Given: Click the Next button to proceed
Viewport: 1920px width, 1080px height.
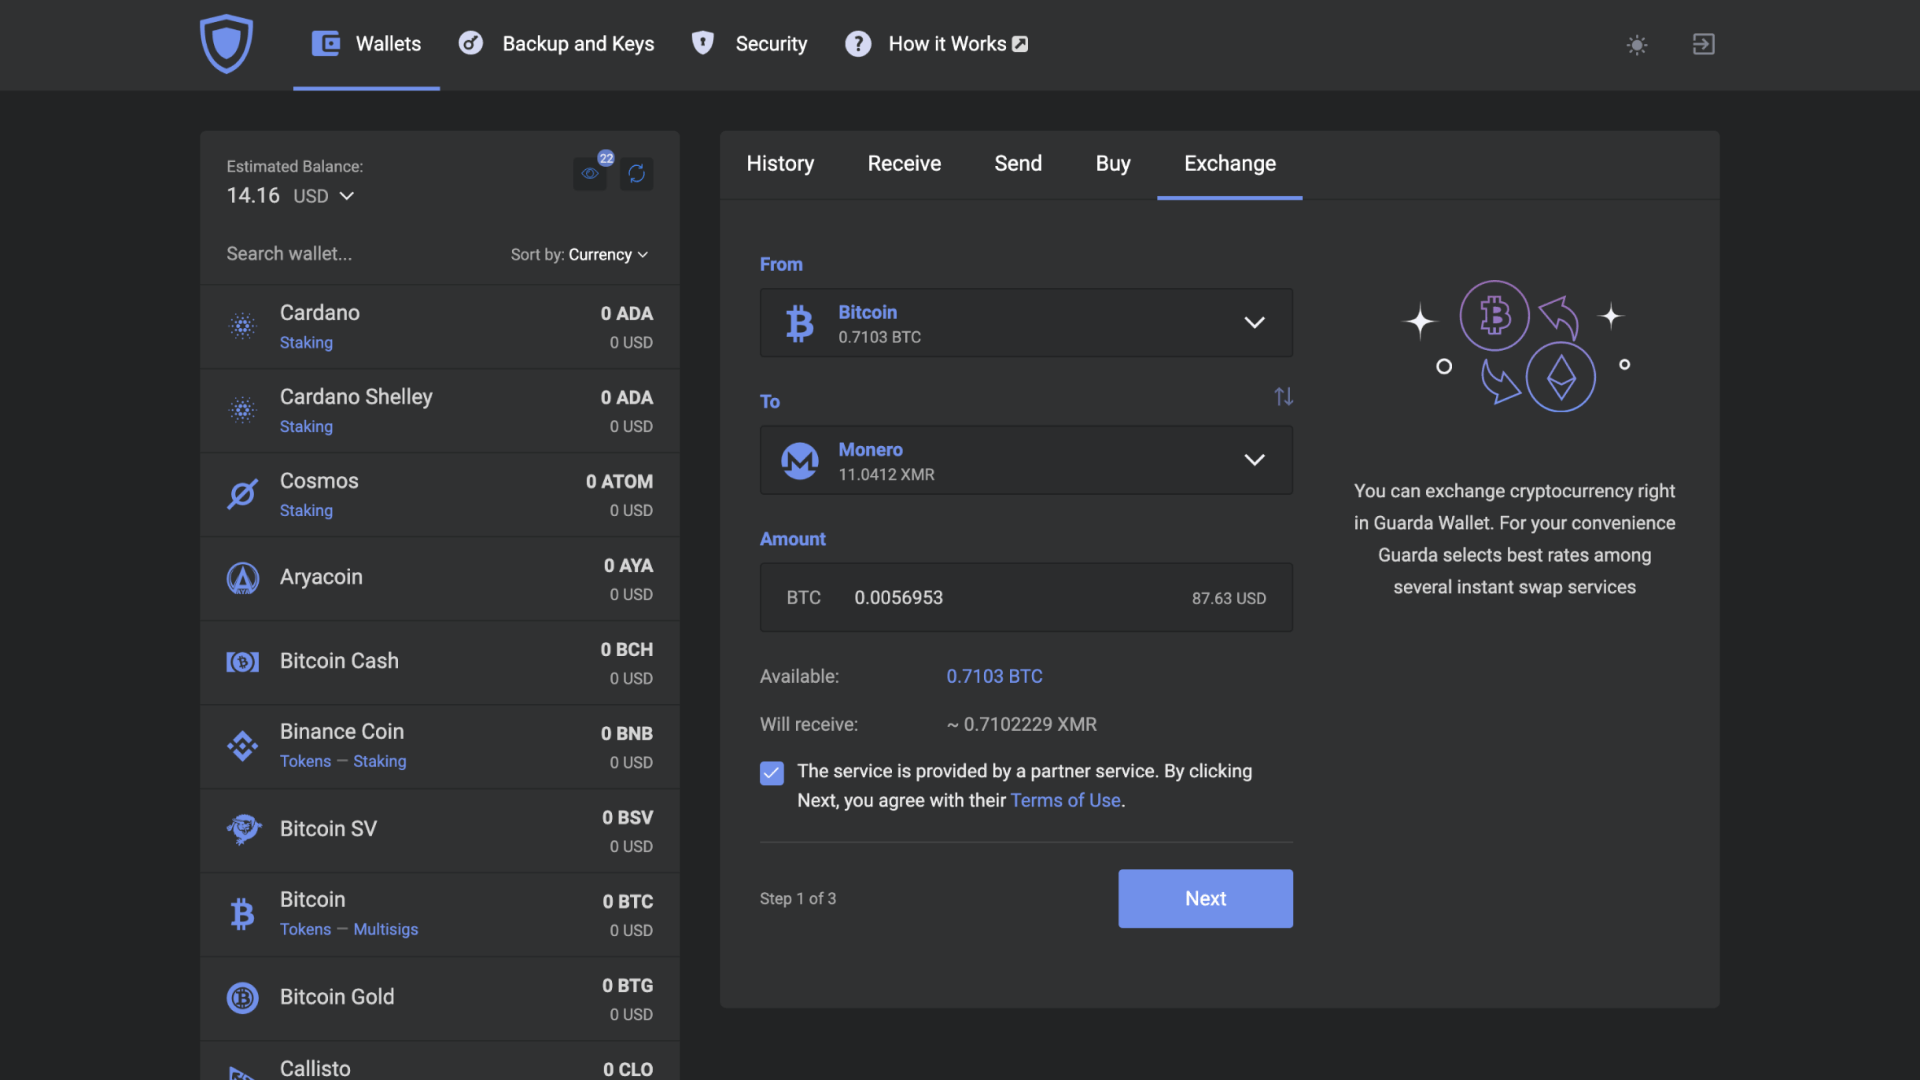Looking at the screenshot, I should click(1205, 898).
